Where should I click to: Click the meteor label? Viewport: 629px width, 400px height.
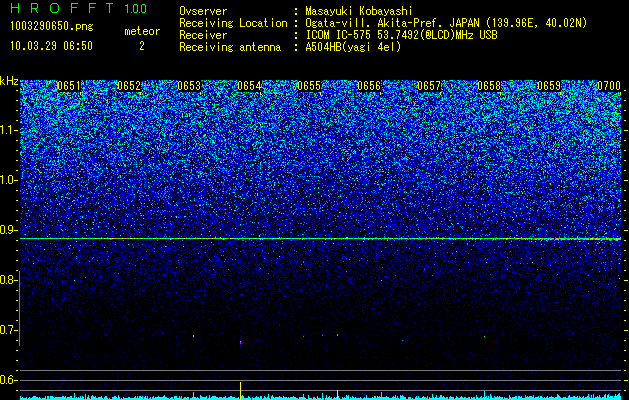click(x=142, y=31)
